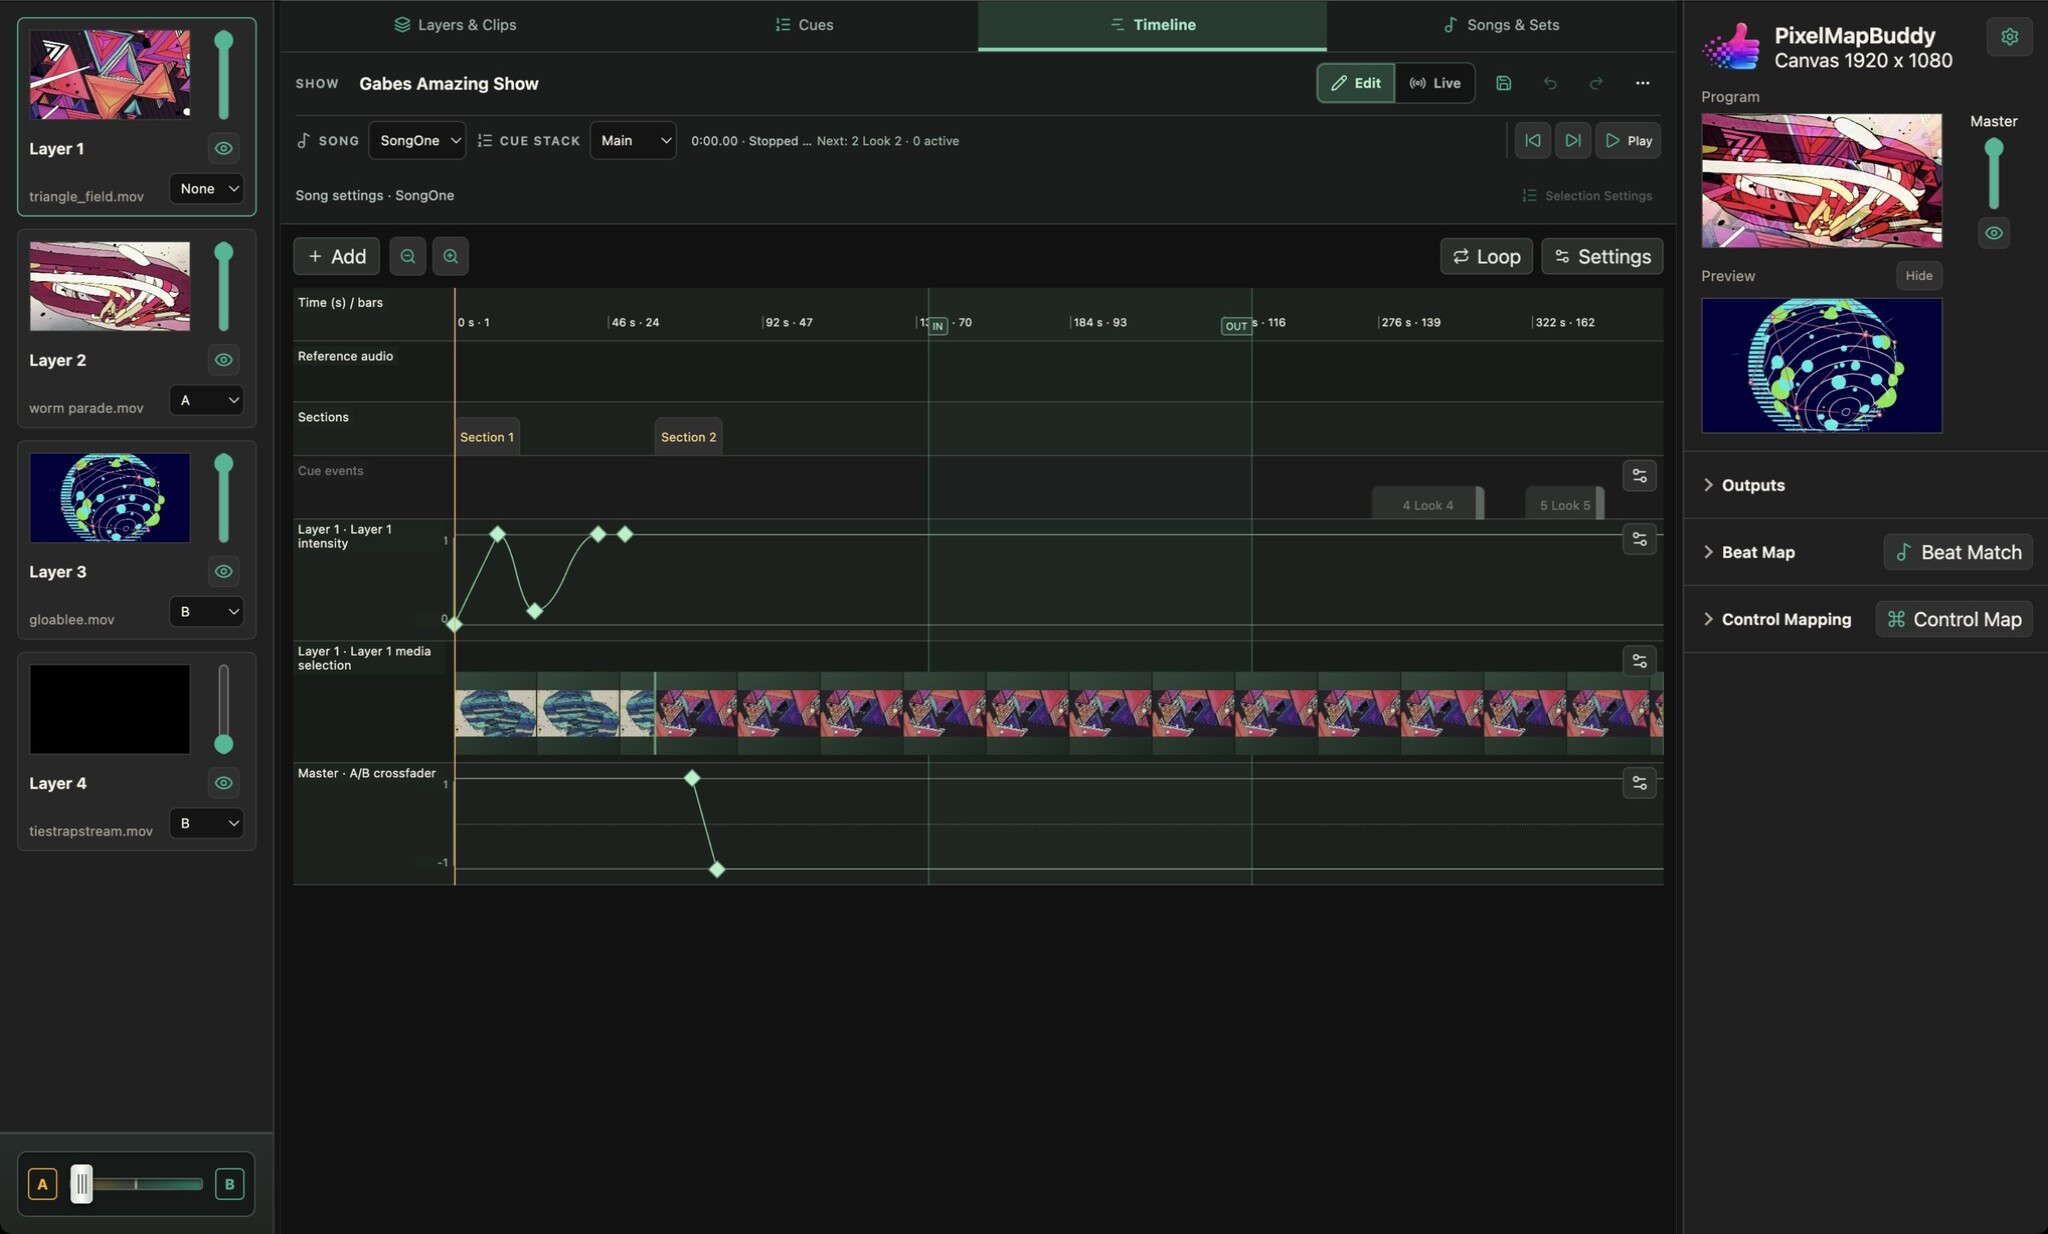Skip to next cue
The width and height of the screenshot is (2048, 1234).
point(1572,141)
